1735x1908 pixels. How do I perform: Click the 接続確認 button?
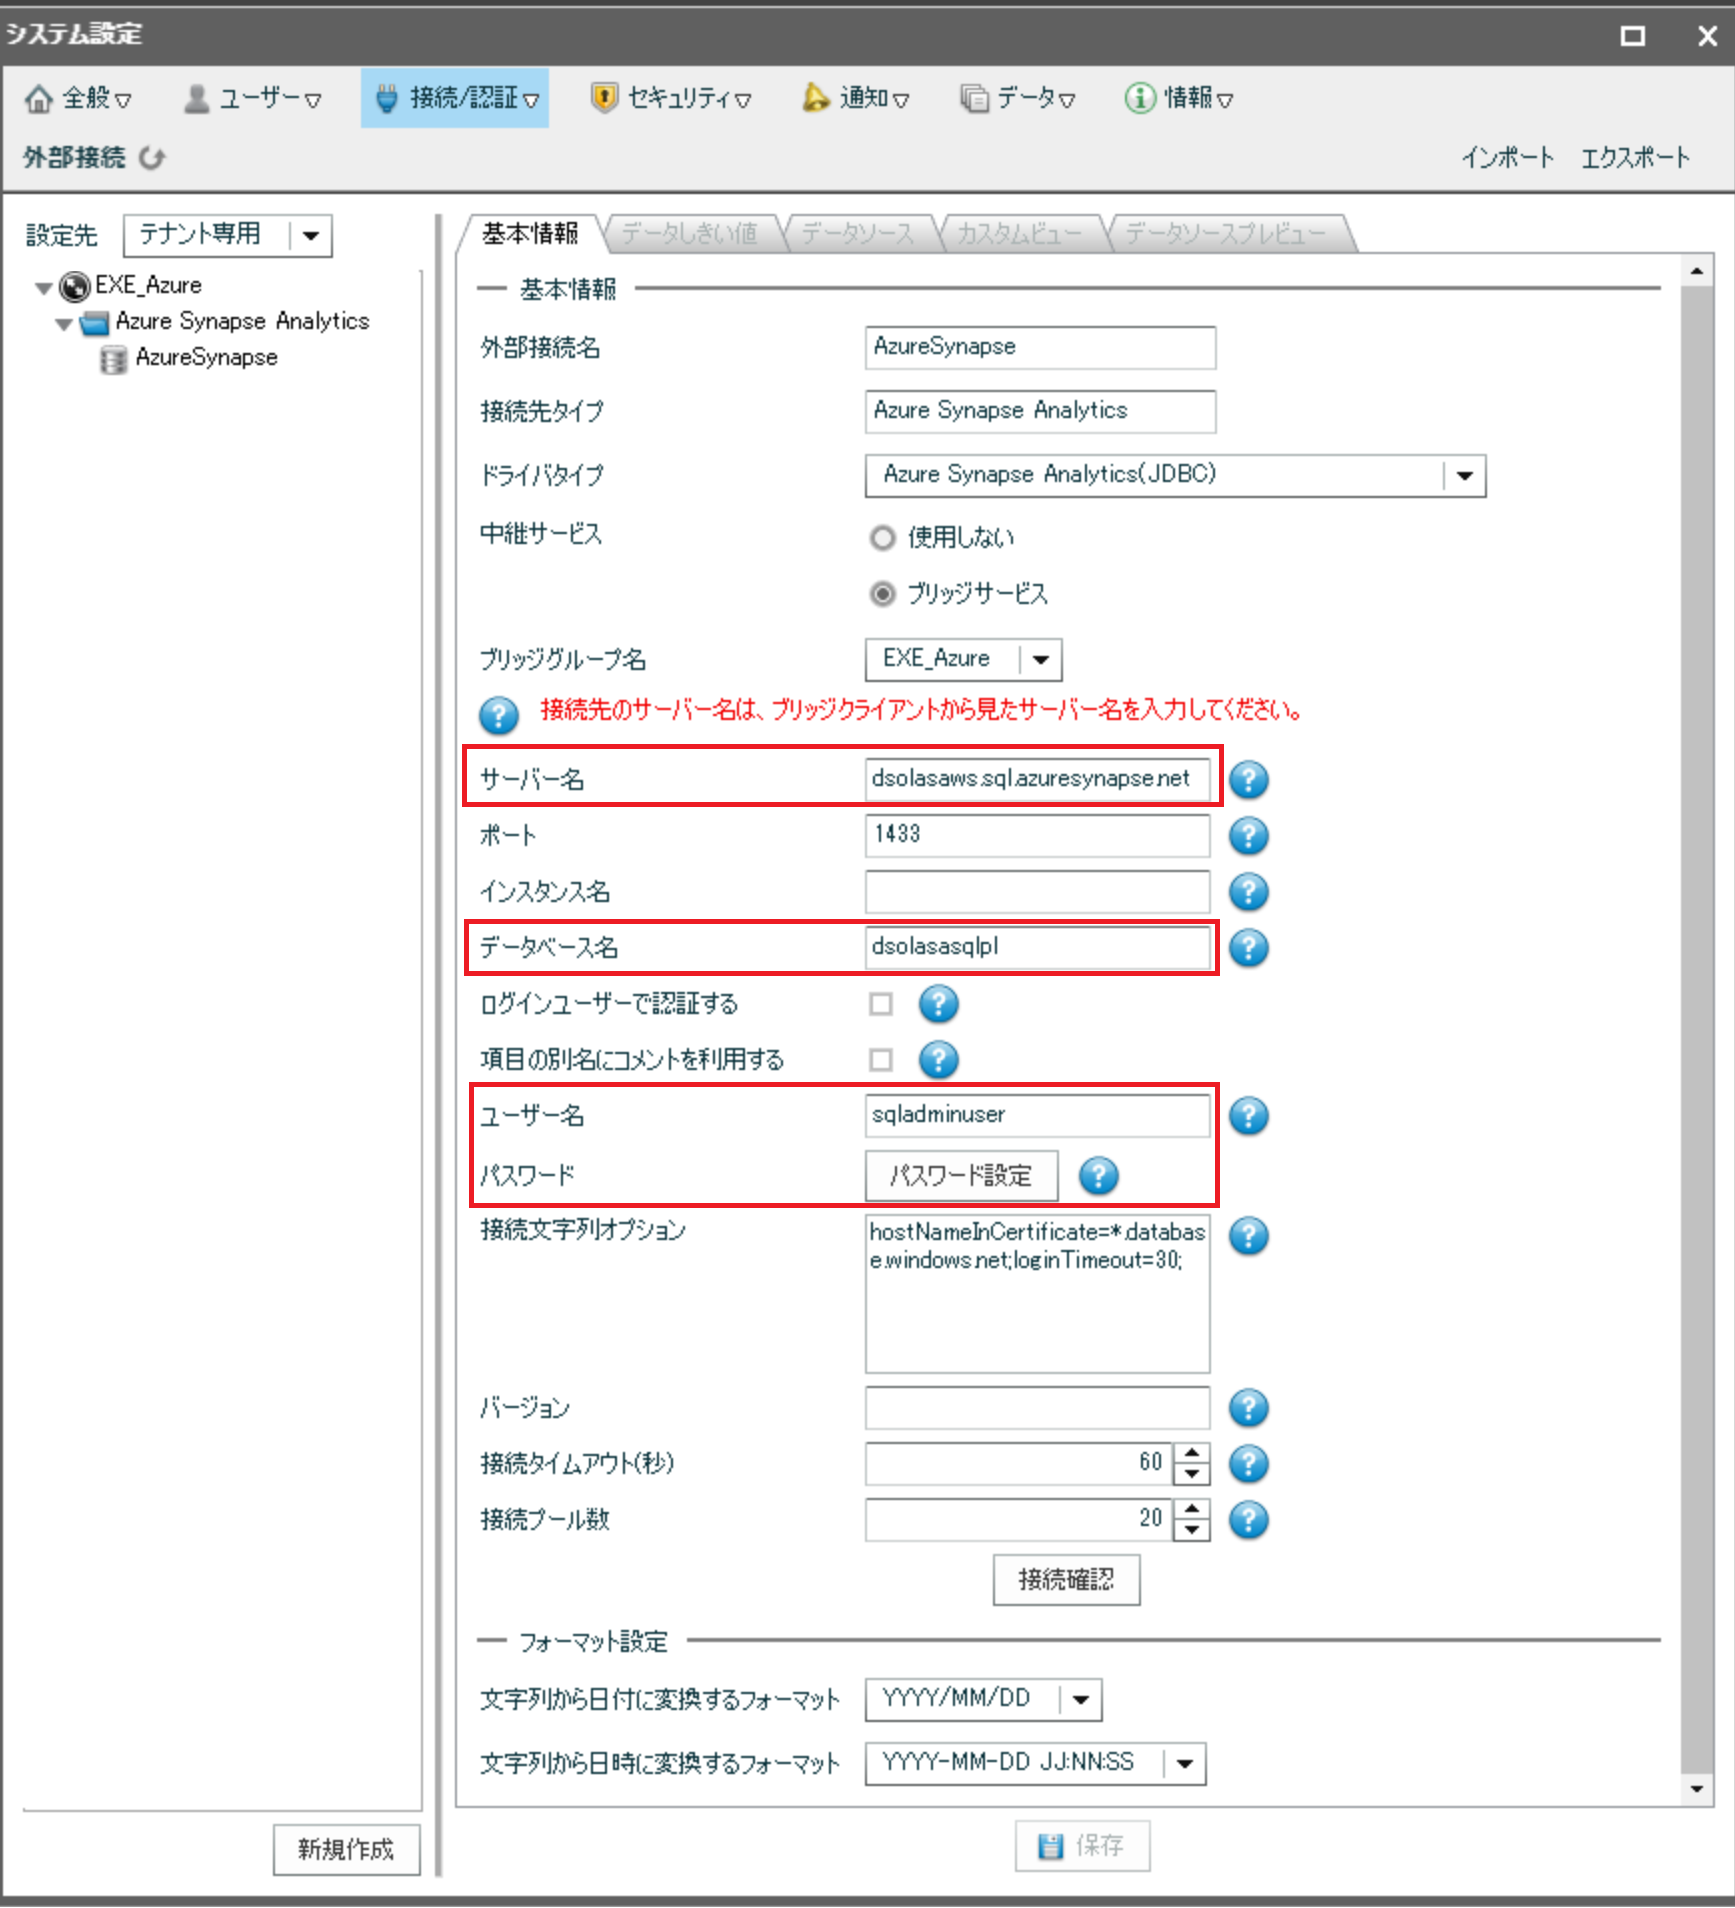coord(1066,1580)
